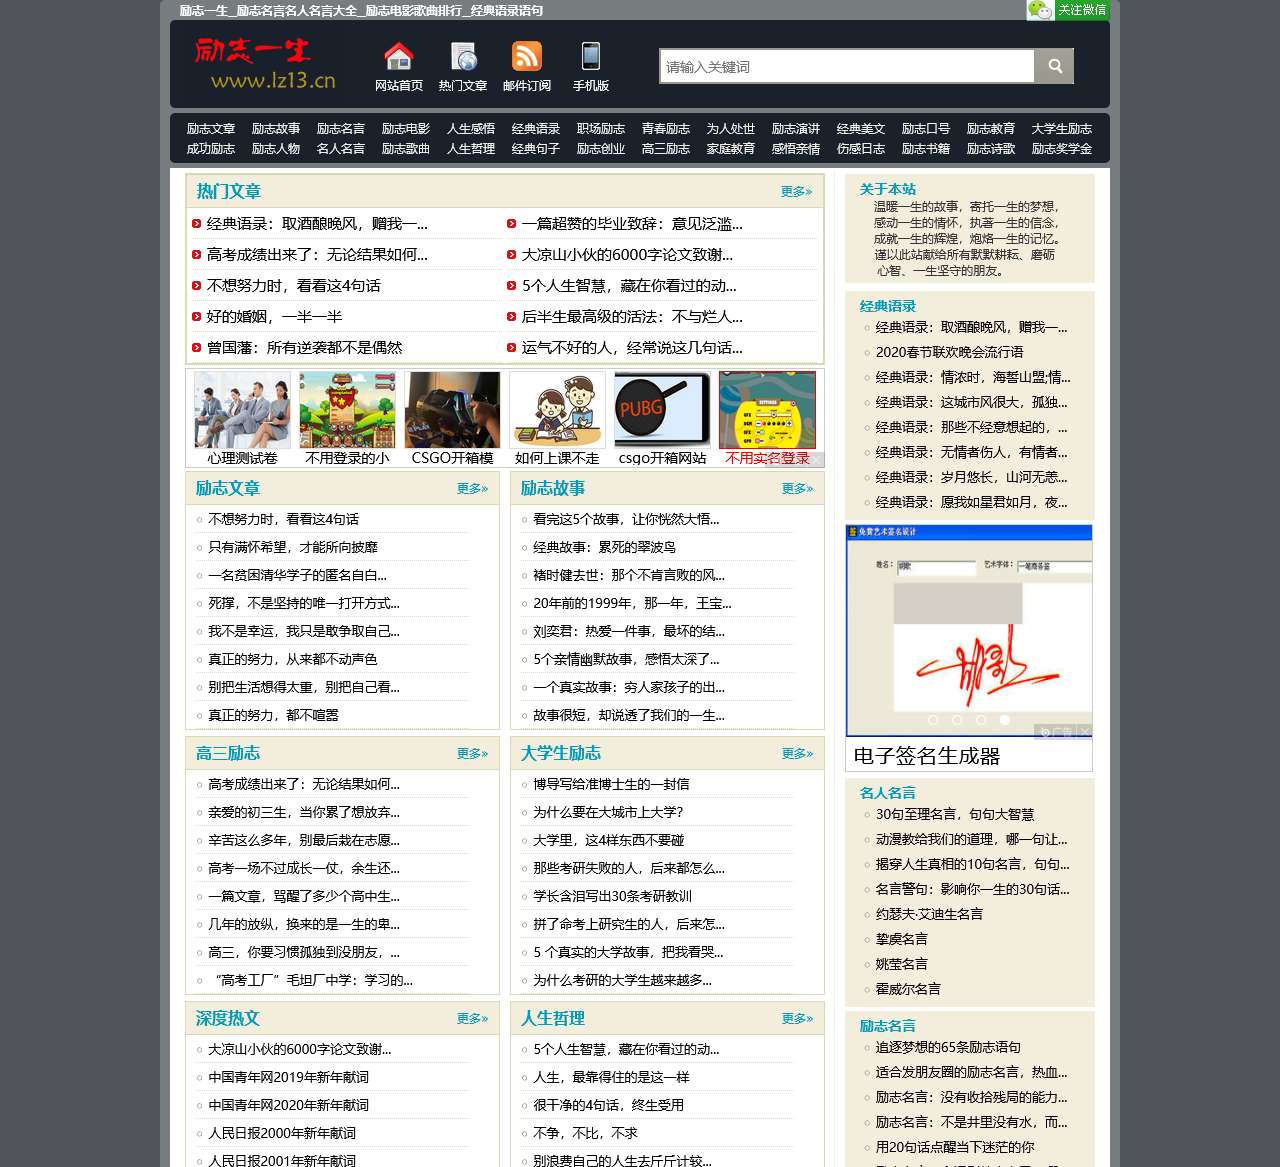The image size is (1280, 1167).
Task: Click the 邮件订阅 RSS icon
Action: 527,56
